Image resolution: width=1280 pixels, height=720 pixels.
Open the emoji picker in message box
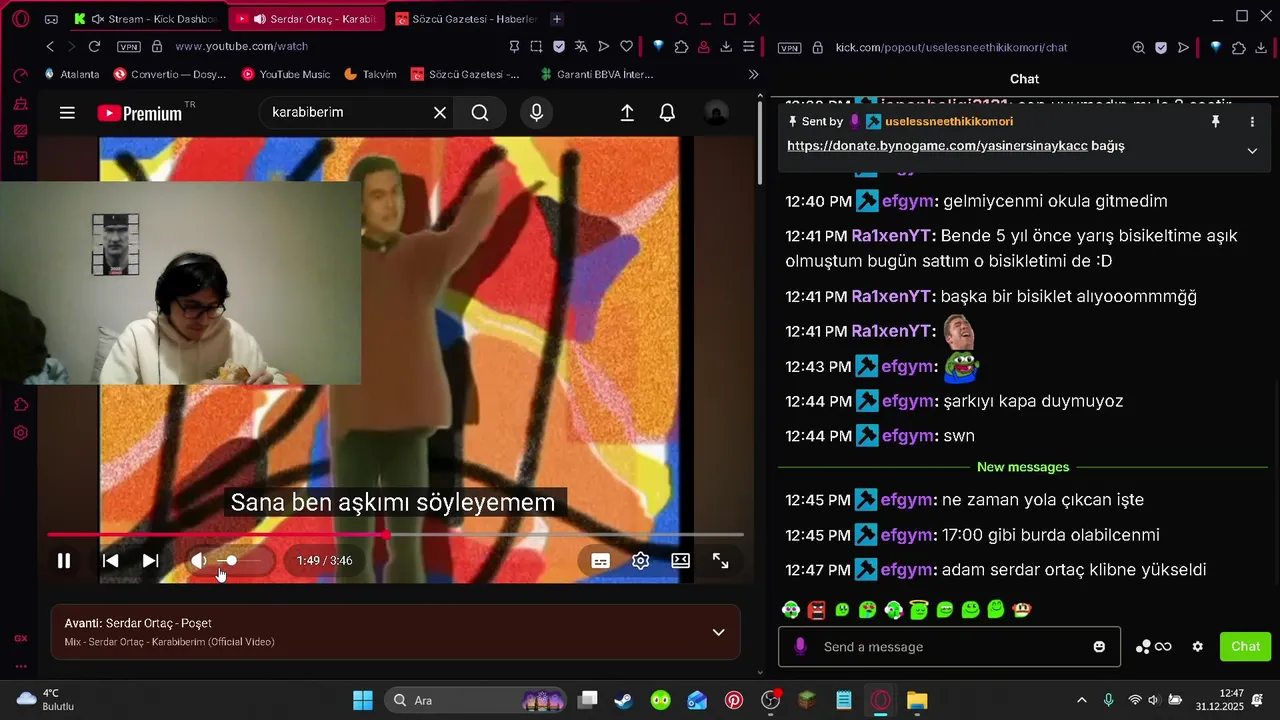coord(1099,647)
